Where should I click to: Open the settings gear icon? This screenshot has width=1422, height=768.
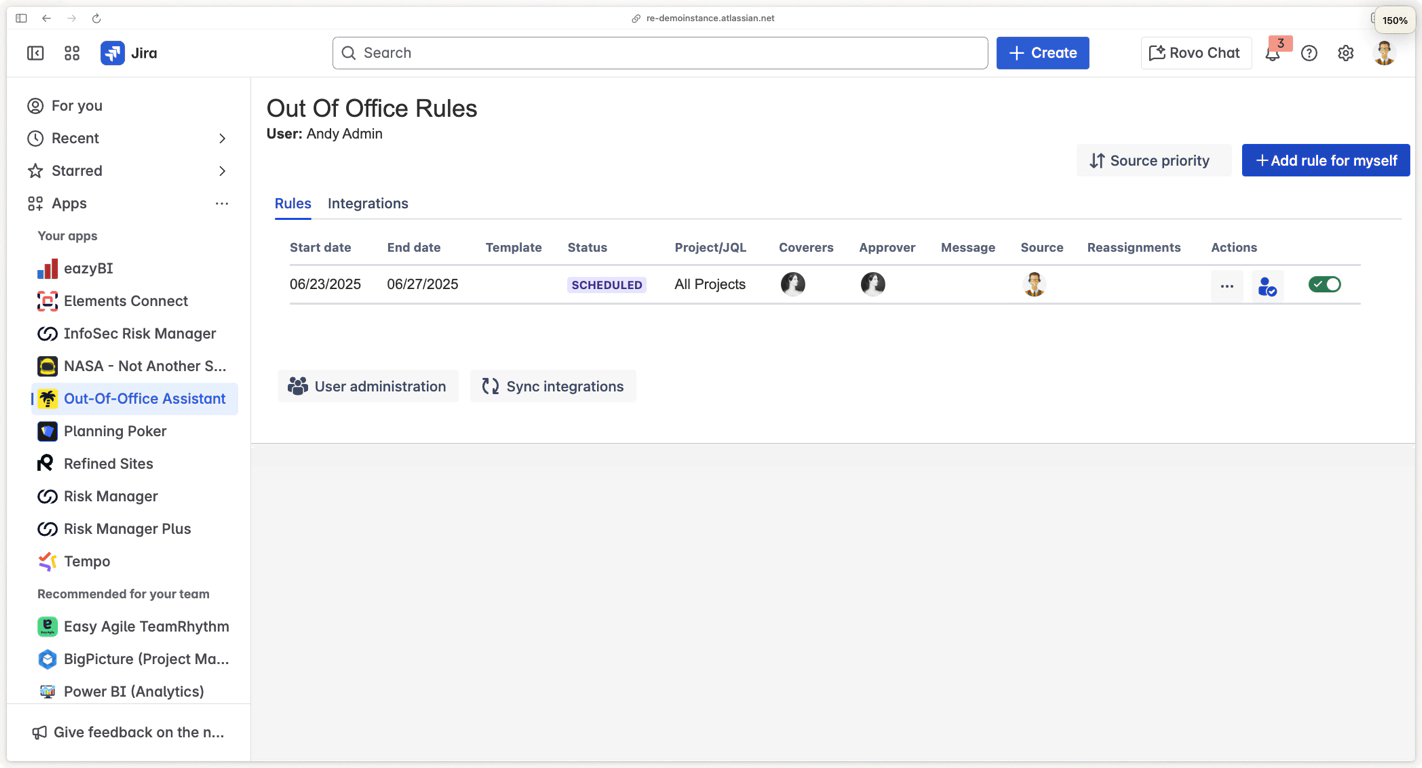(1346, 53)
